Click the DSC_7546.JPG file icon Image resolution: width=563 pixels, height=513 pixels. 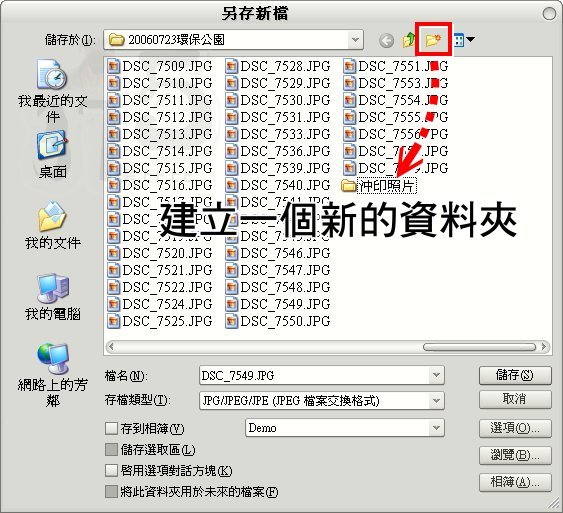tap(231, 253)
